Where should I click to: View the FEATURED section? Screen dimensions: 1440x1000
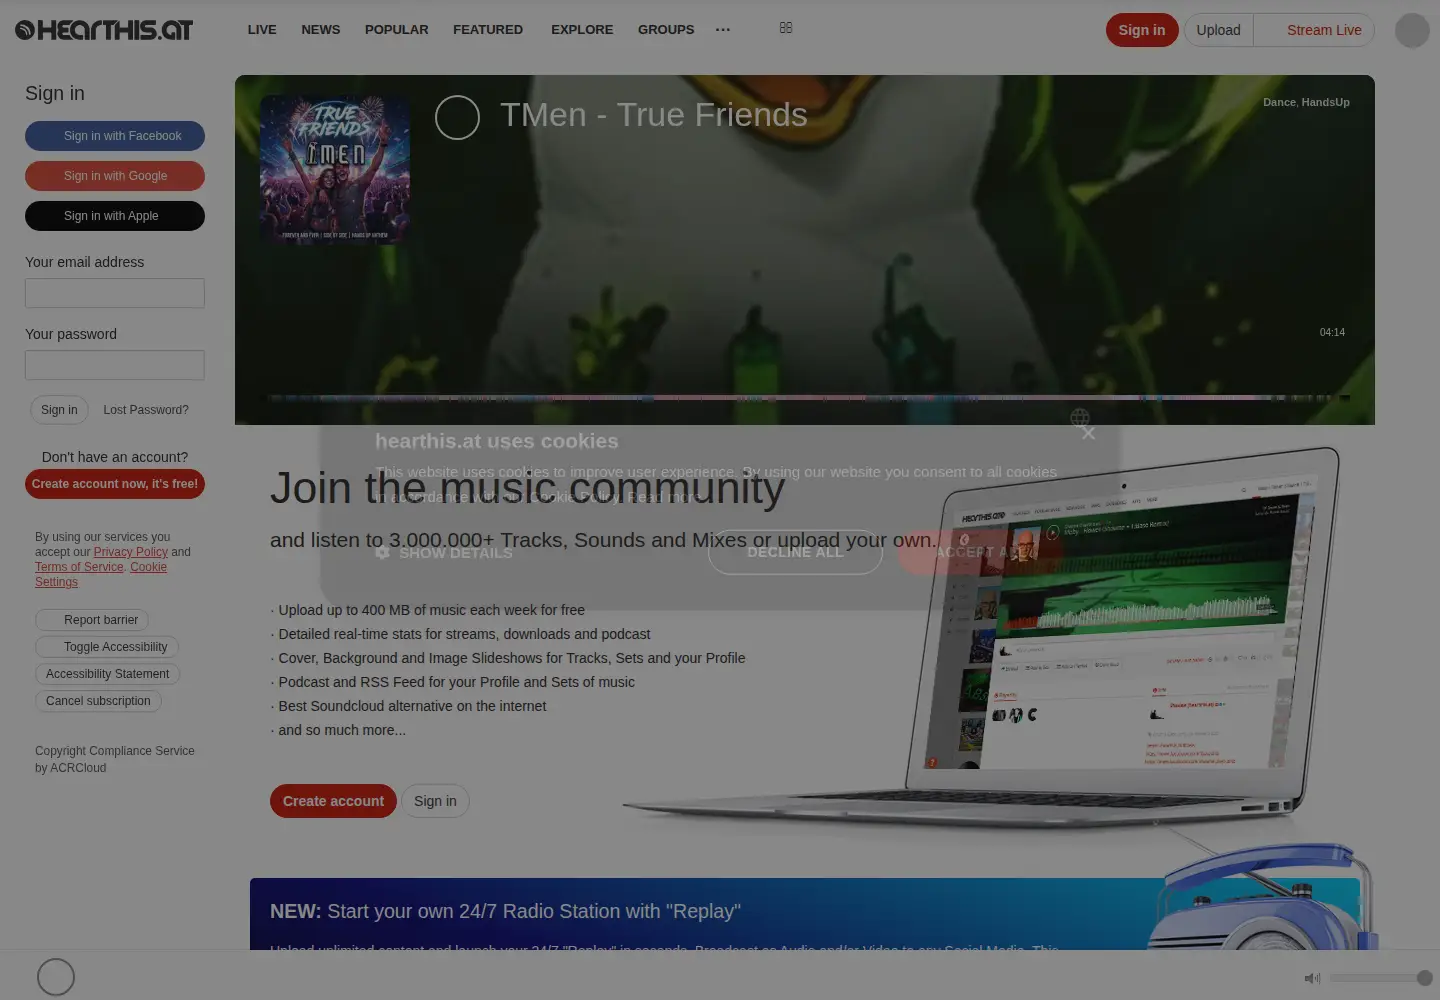(488, 30)
